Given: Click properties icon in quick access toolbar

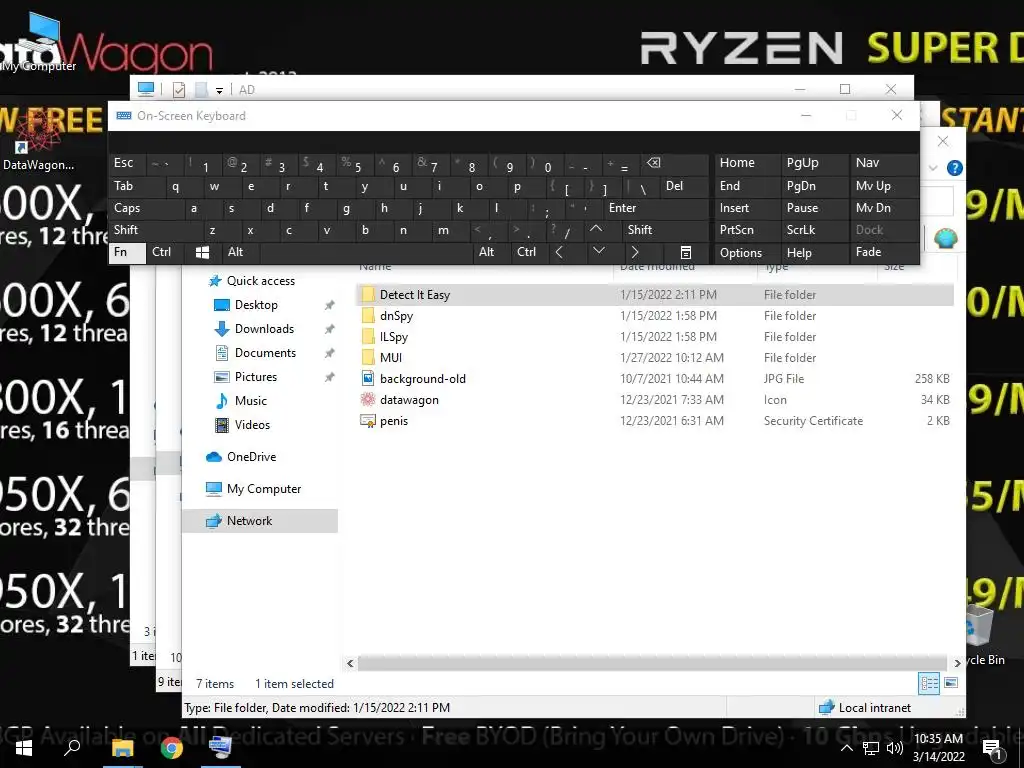Looking at the screenshot, I should (178, 89).
